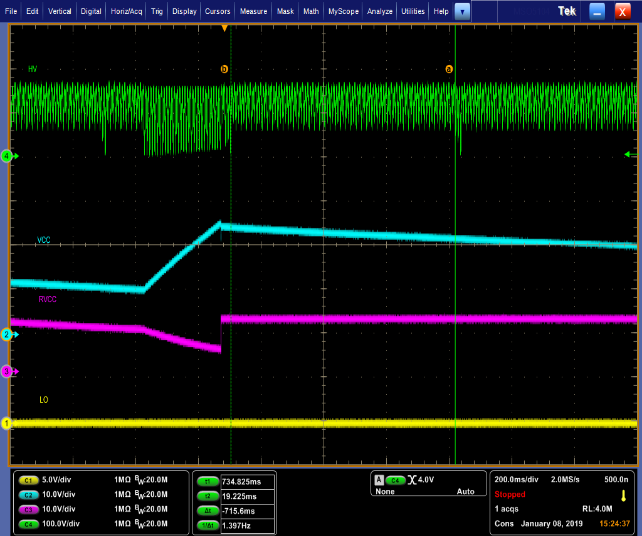Select cursor b marker on the graticule
The height and width of the screenshot is (536, 642).
224,69
